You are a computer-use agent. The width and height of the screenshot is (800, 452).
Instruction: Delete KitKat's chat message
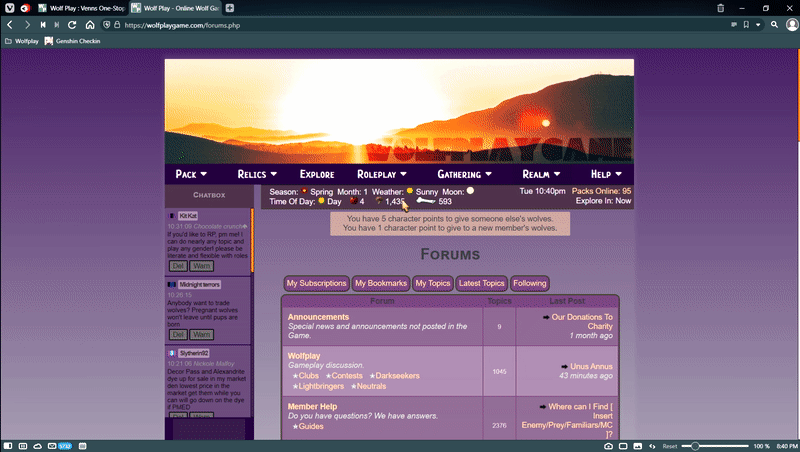(x=178, y=266)
